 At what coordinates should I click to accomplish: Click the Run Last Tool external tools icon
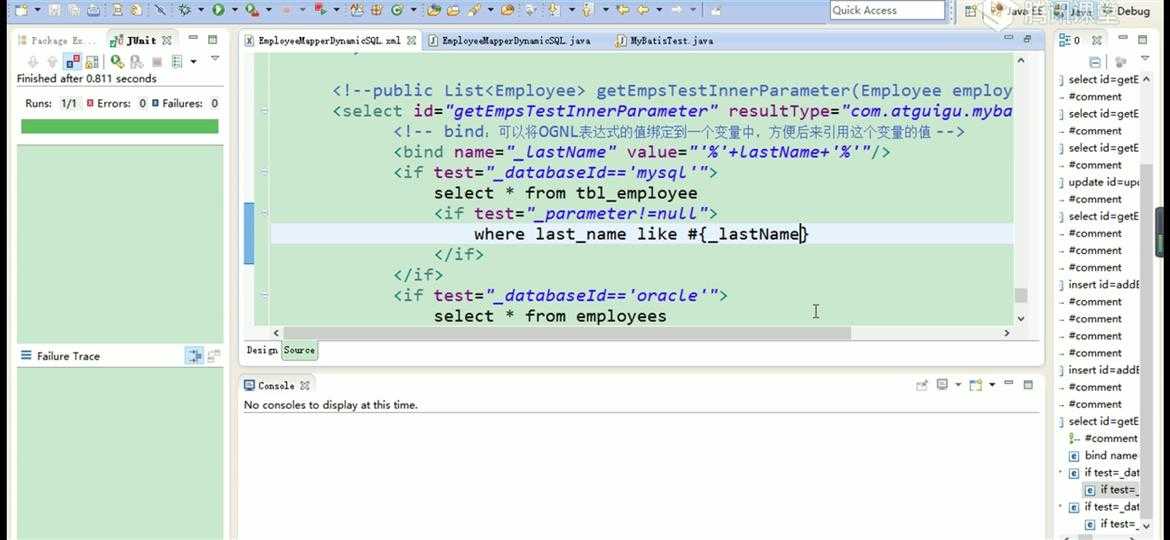[x=251, y=10]
